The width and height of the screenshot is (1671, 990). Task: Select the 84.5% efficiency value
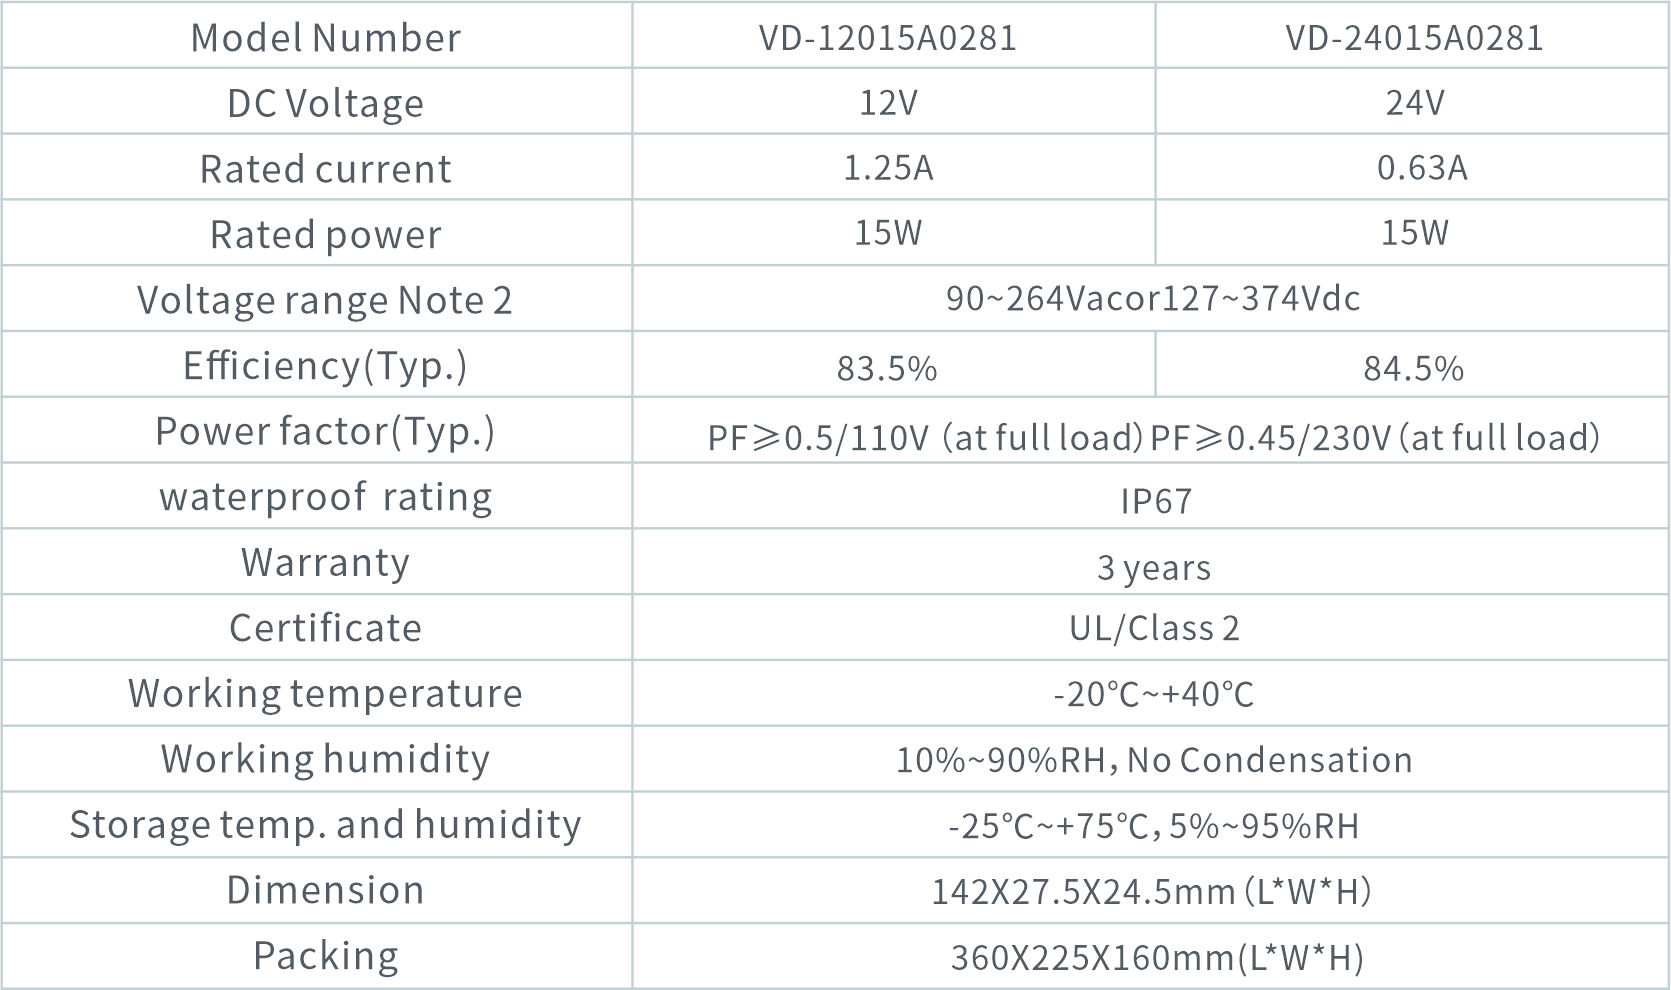(x=1413, y=368)
